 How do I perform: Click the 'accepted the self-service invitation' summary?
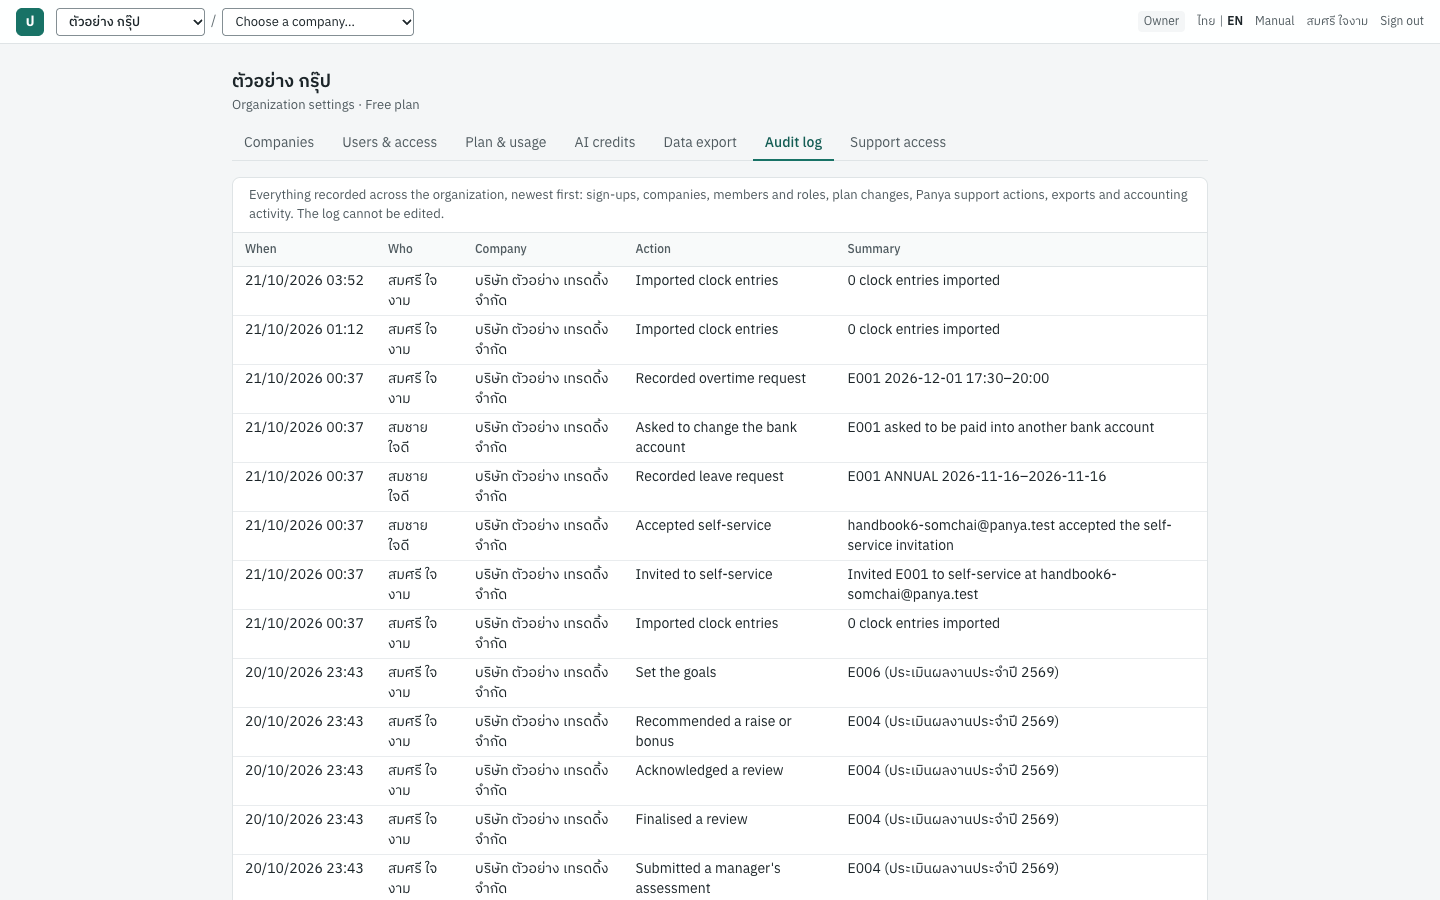1009,536
